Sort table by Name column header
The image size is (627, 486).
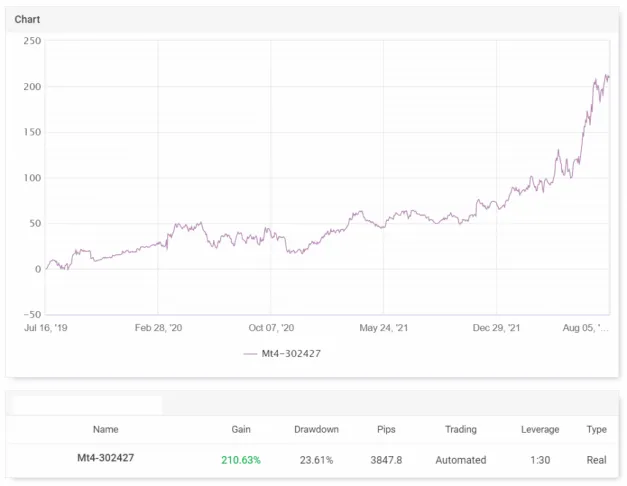coord(106,429)
